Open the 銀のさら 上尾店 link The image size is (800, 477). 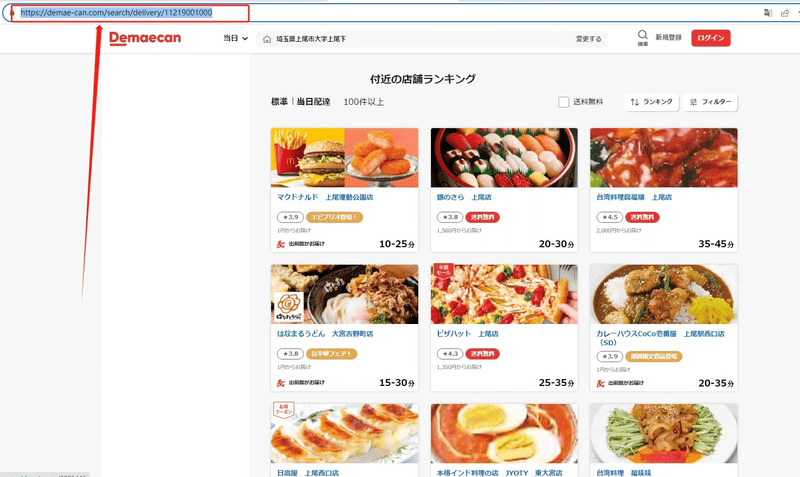point(464,197)
